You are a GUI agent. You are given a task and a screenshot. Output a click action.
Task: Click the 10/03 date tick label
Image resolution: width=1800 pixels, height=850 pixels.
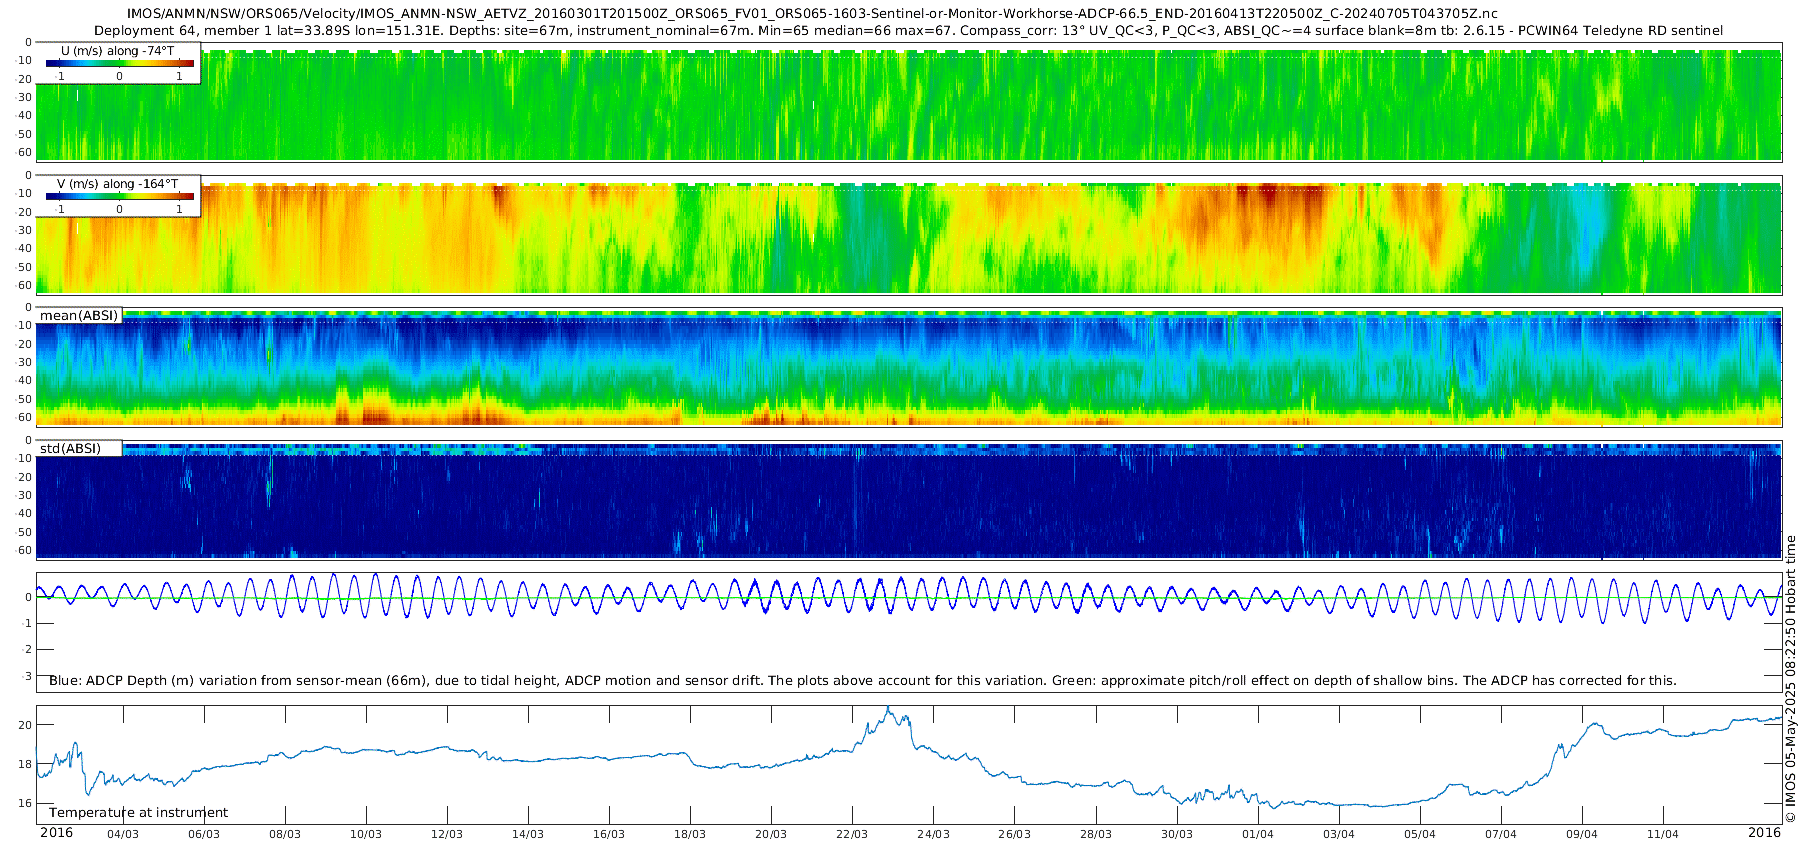(x=366, y=834)
